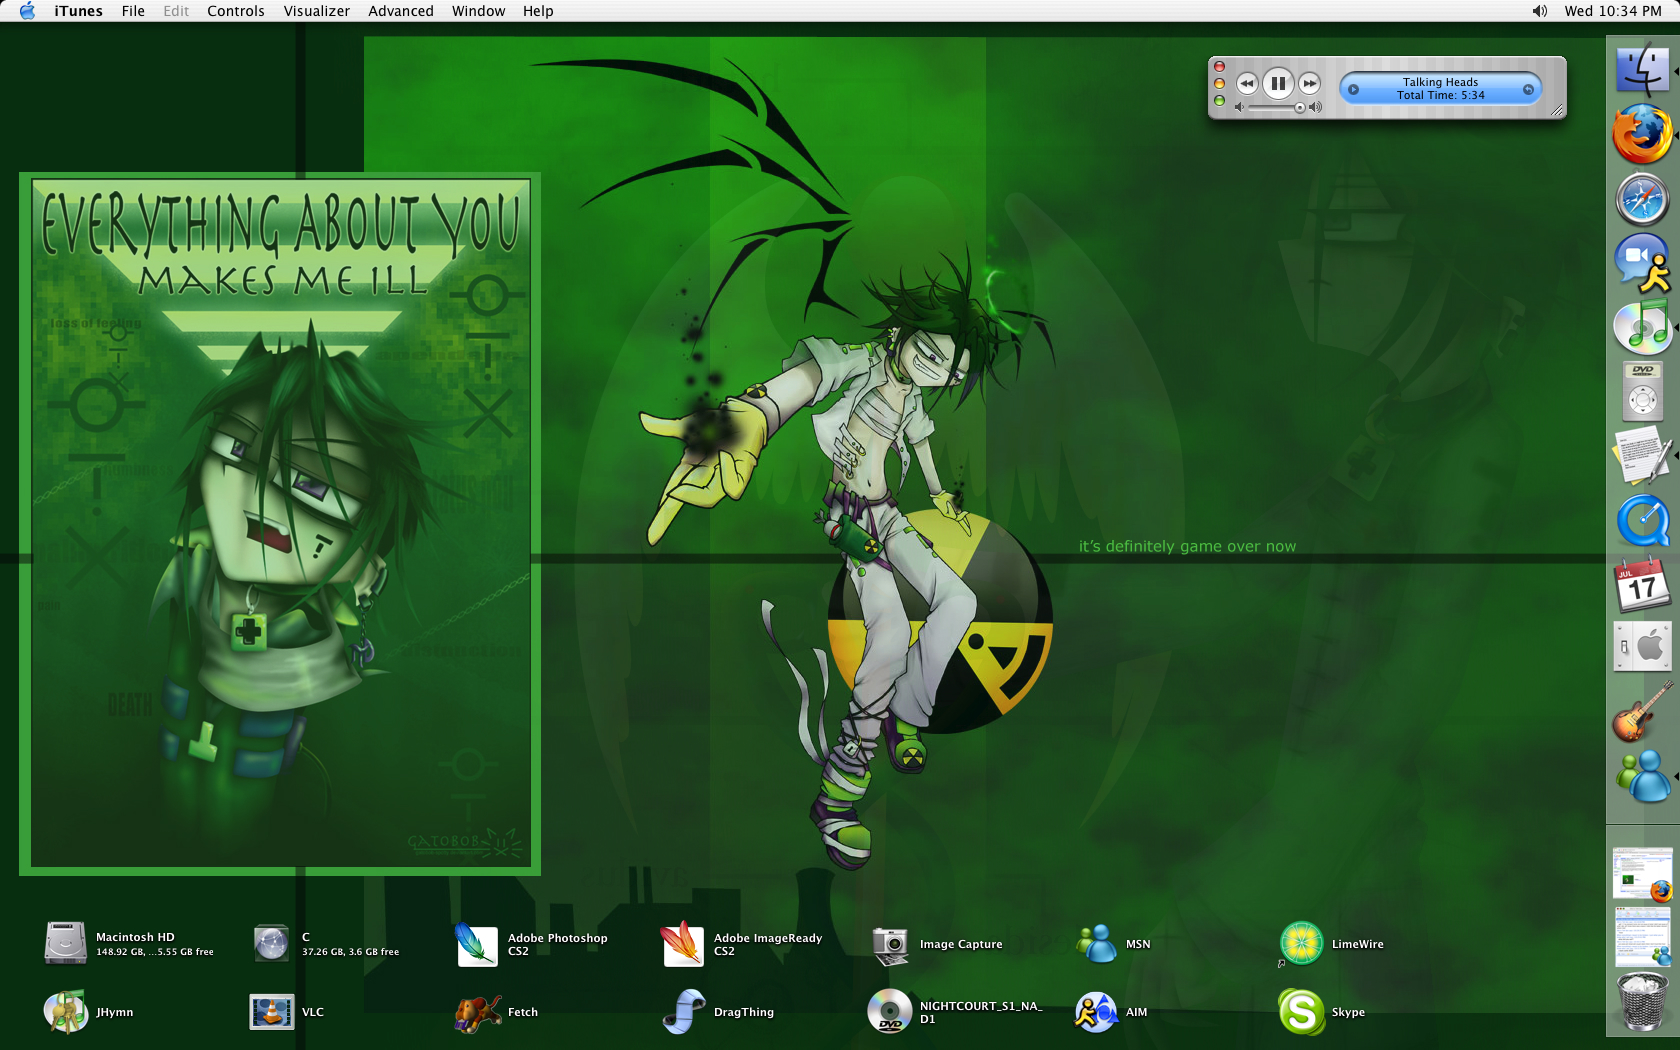Screen dimensions: 1680x1050
Task: Restore the minimized Firefox window in Dock
Action: pyautogui.click(x=1642, y=875)
